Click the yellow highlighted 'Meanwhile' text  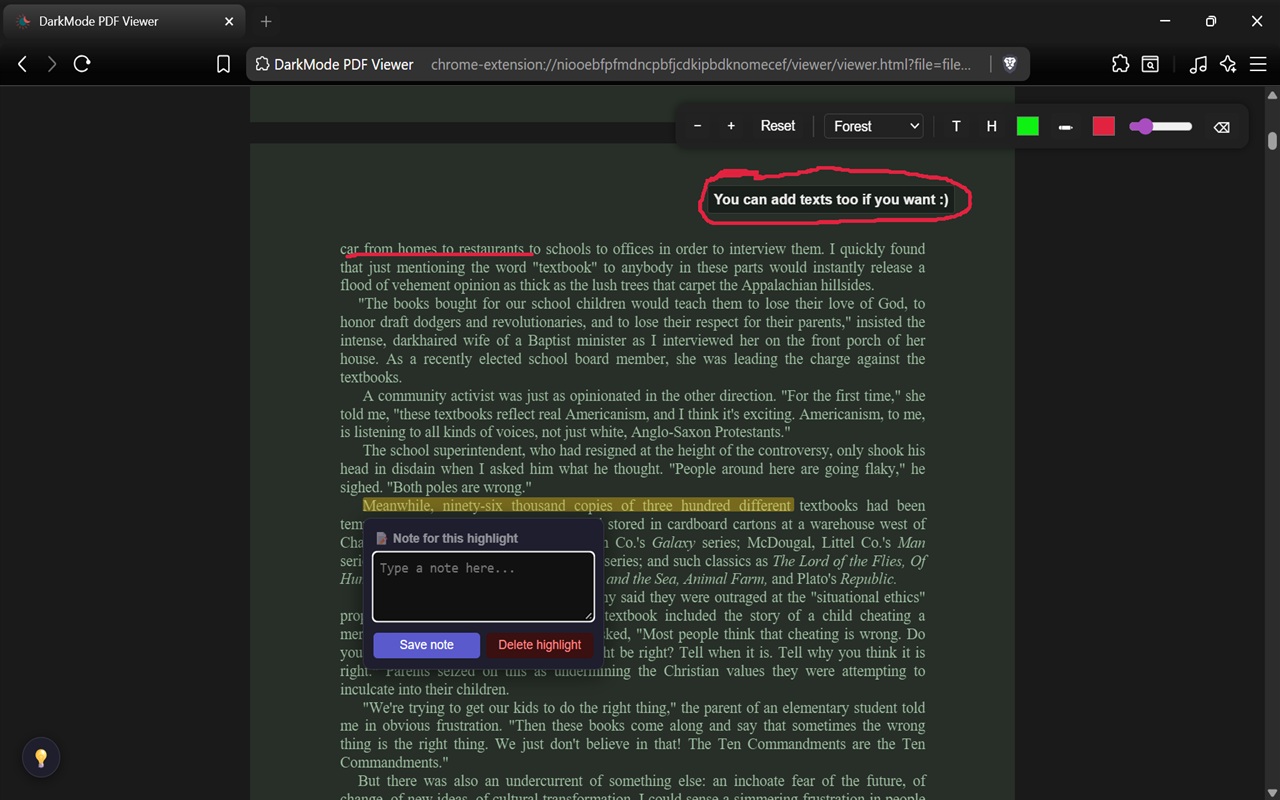pos(578,505)
